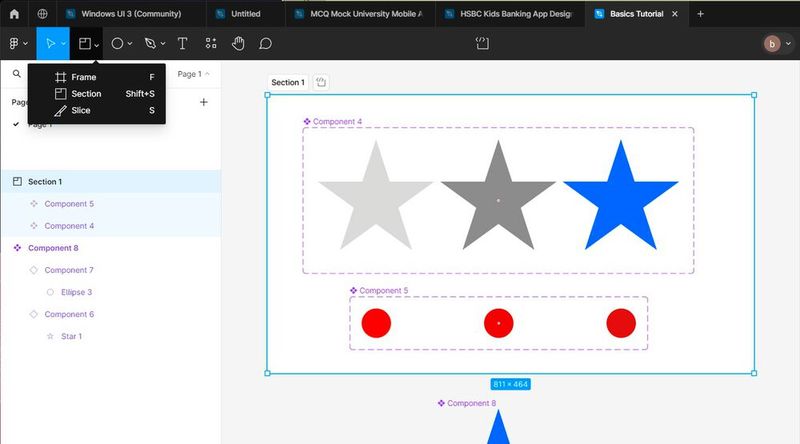The width and height of the screenshot is (800, 444).
Task: Add a new page with the plus icon
Action: click(204, 102)
